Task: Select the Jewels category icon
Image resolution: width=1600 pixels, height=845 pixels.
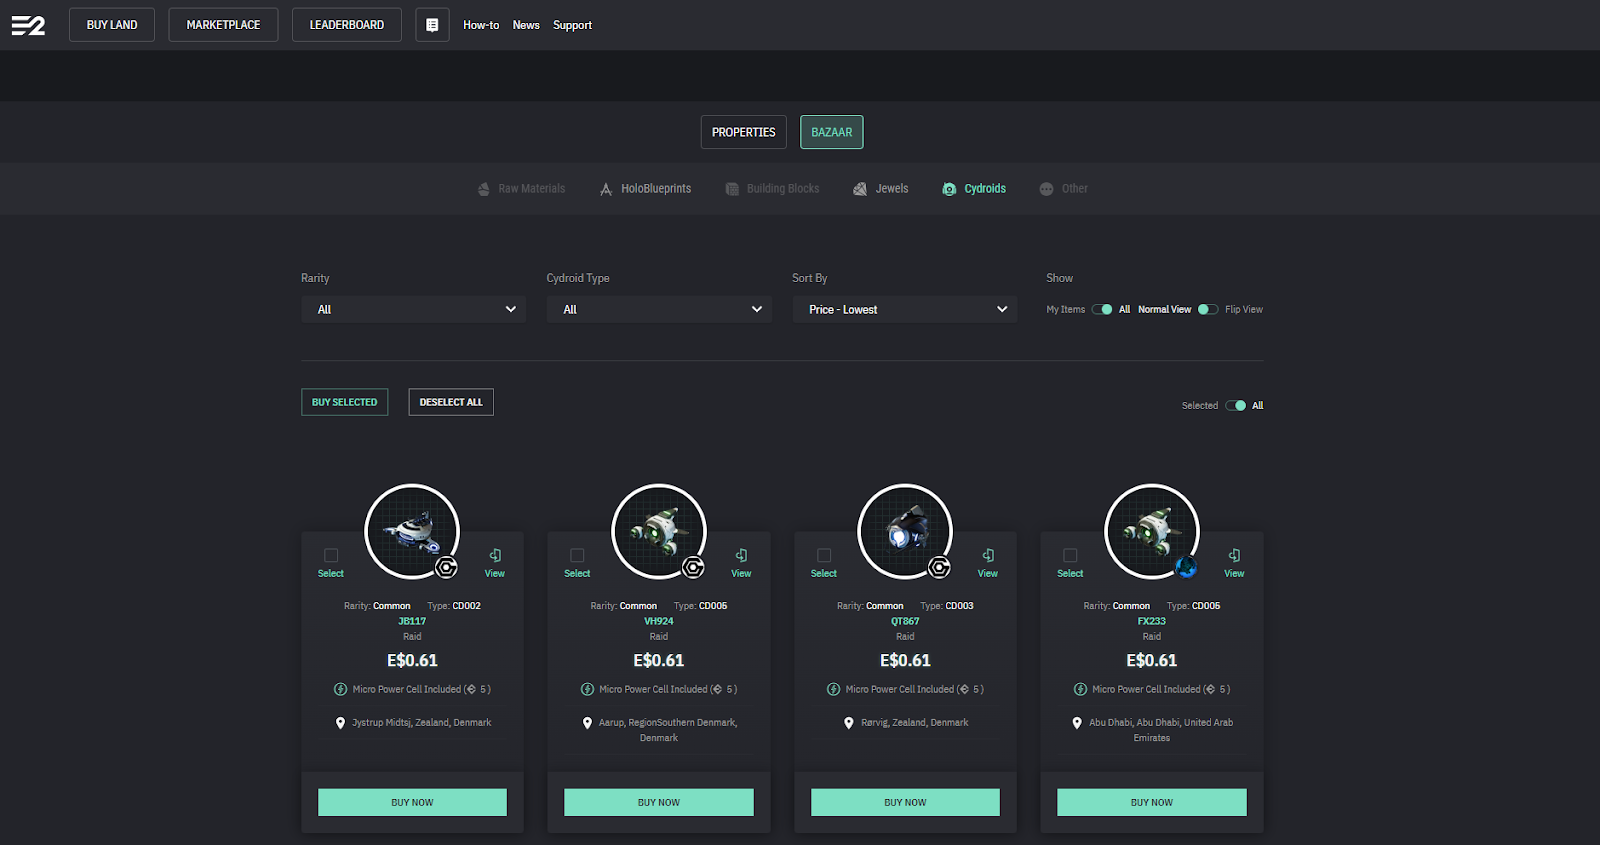Action: pos(860,189)
